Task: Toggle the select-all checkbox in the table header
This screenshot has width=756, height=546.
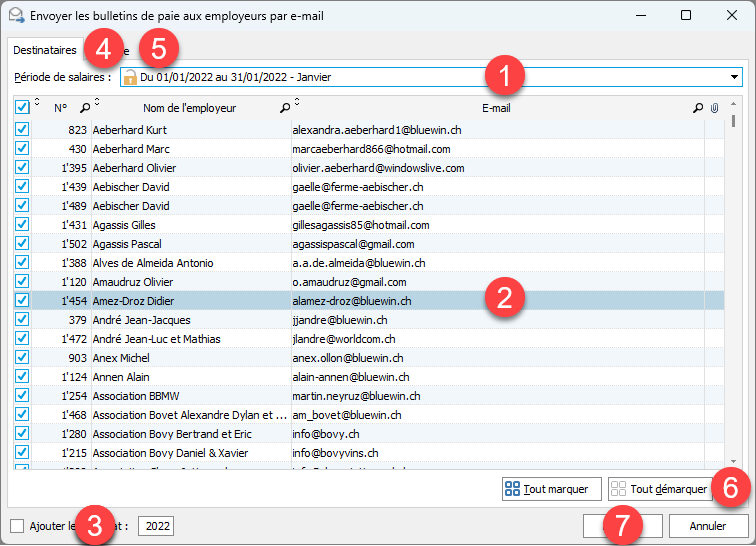Action: (22, 107)
